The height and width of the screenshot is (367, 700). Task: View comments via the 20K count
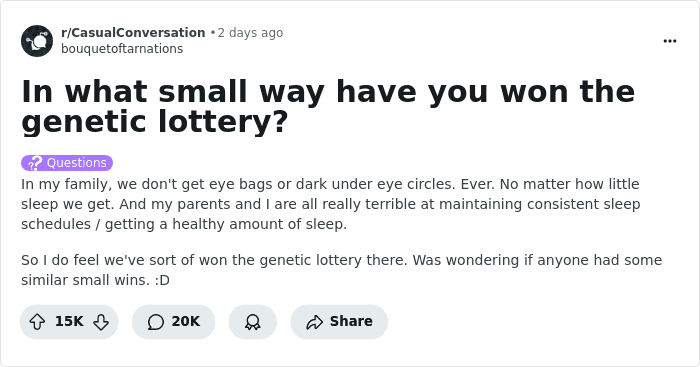186,321
